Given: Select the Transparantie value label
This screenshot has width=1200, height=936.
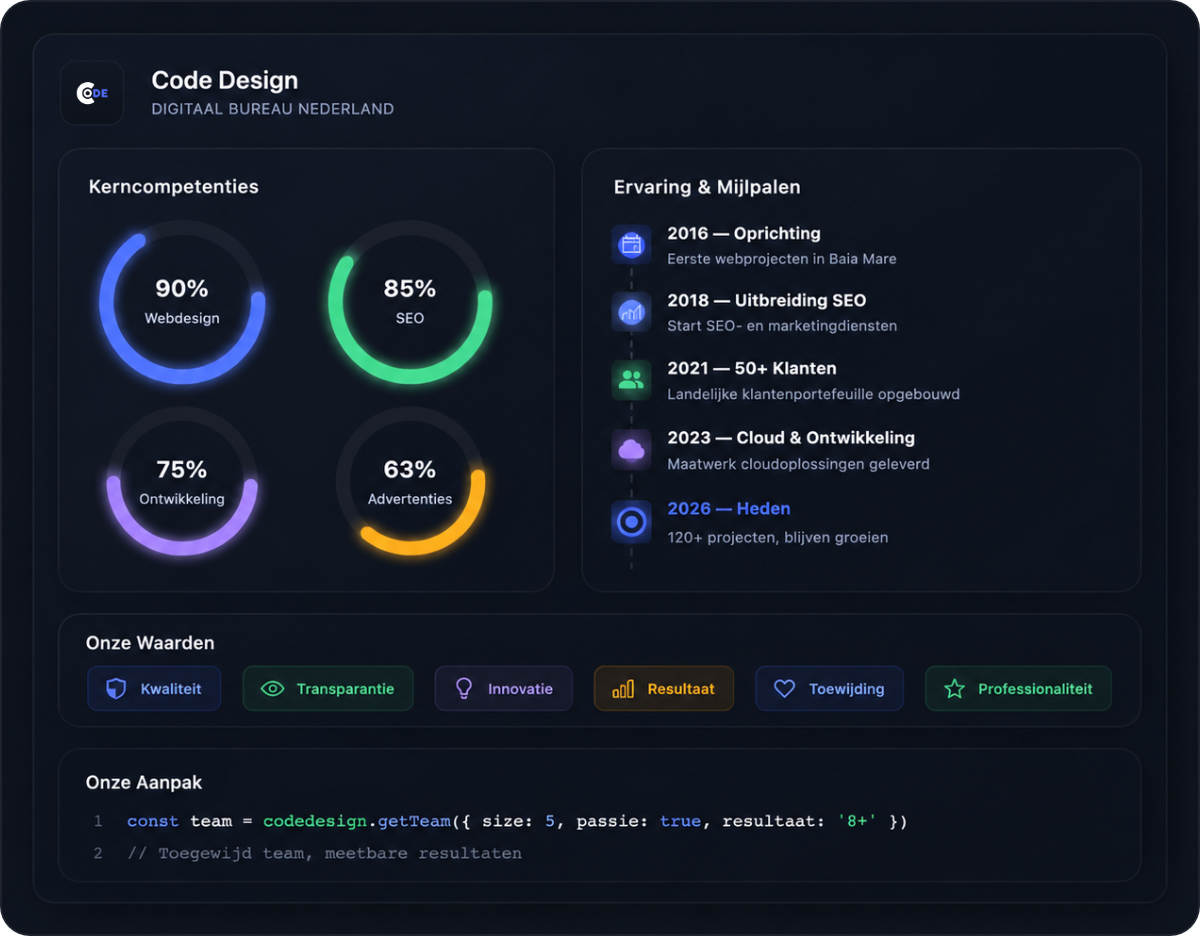Looking at the screenshot, I should (x=345, y=689).
